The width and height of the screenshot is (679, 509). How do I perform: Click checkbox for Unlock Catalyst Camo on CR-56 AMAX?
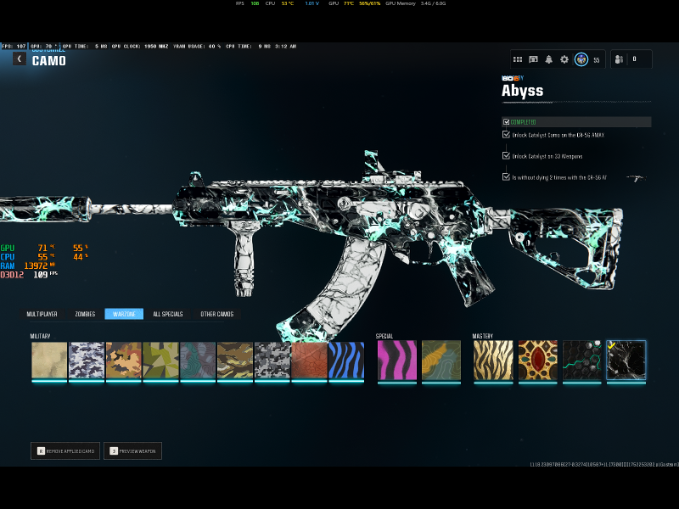(x=506, y=135)
